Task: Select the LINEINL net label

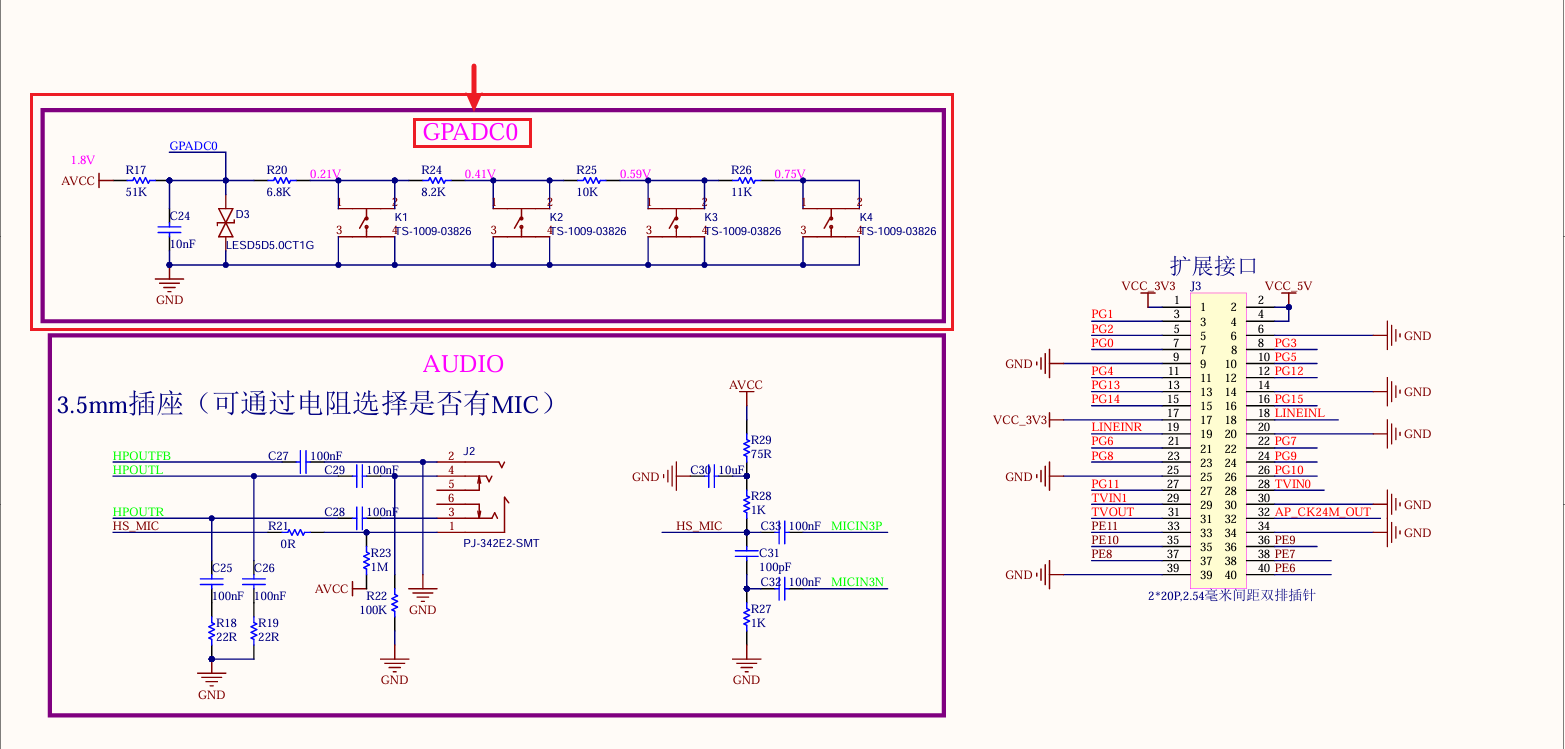Action: 1299,413
